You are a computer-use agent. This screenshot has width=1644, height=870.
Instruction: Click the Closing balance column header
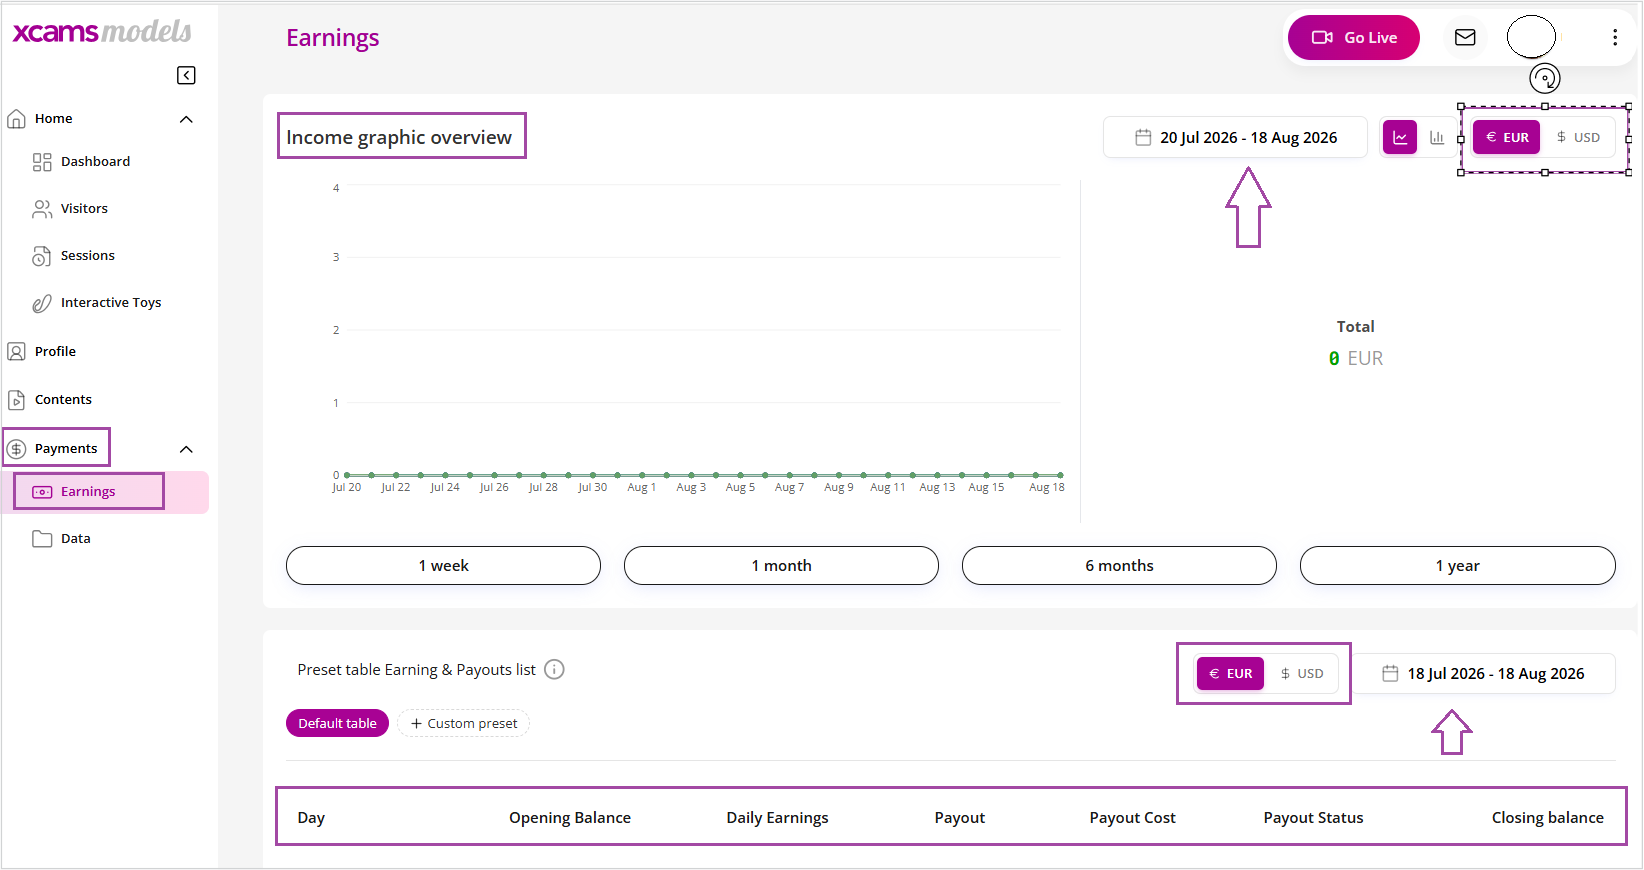pos(1548,817)
